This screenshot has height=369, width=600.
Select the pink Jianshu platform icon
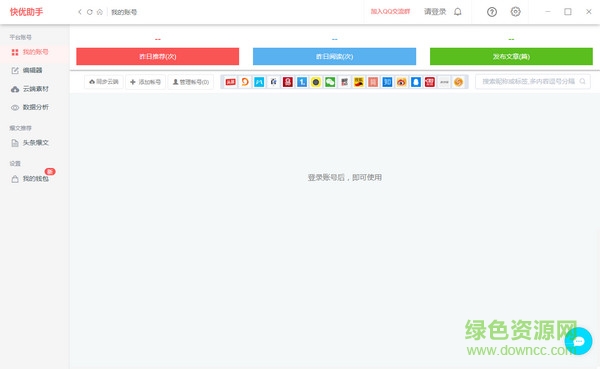tap(373, 82)
